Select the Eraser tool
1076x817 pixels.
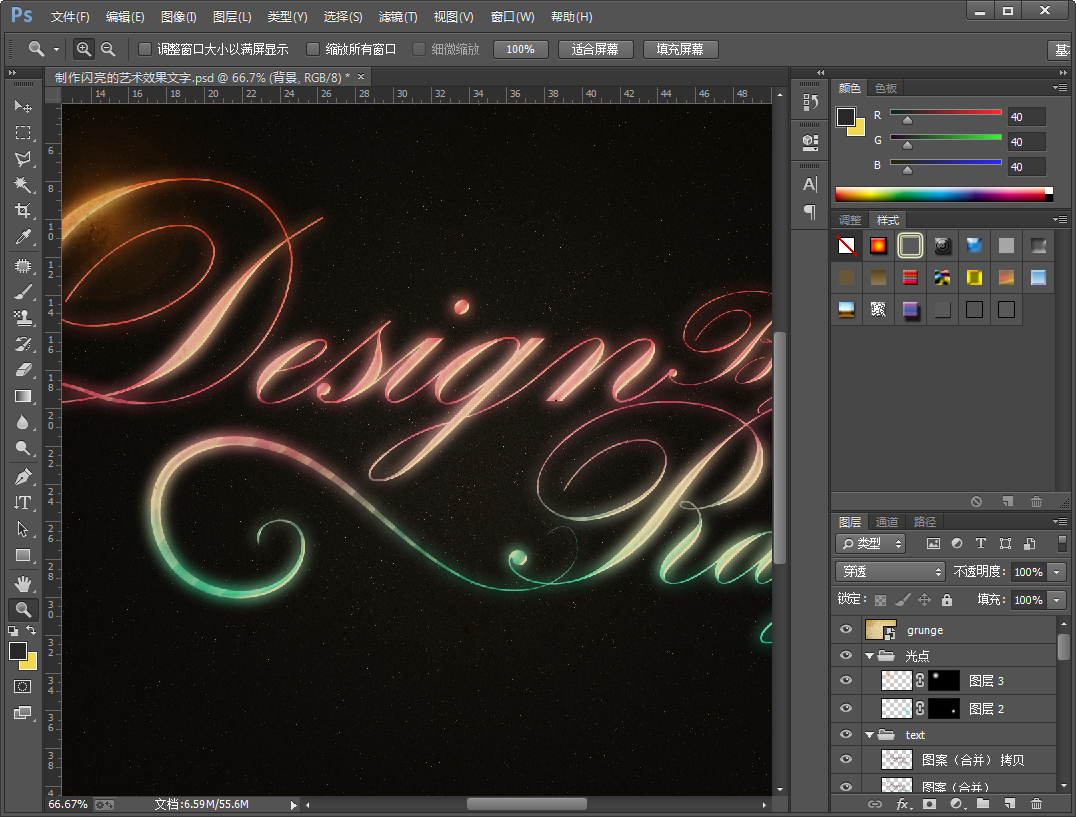click(22, 370)
